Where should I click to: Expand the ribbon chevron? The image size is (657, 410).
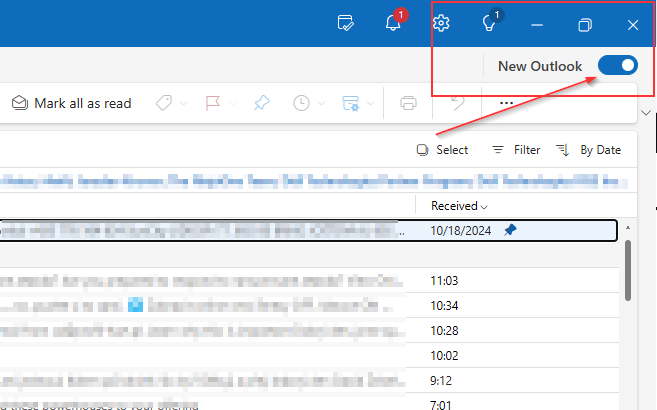tap(646, 113)
